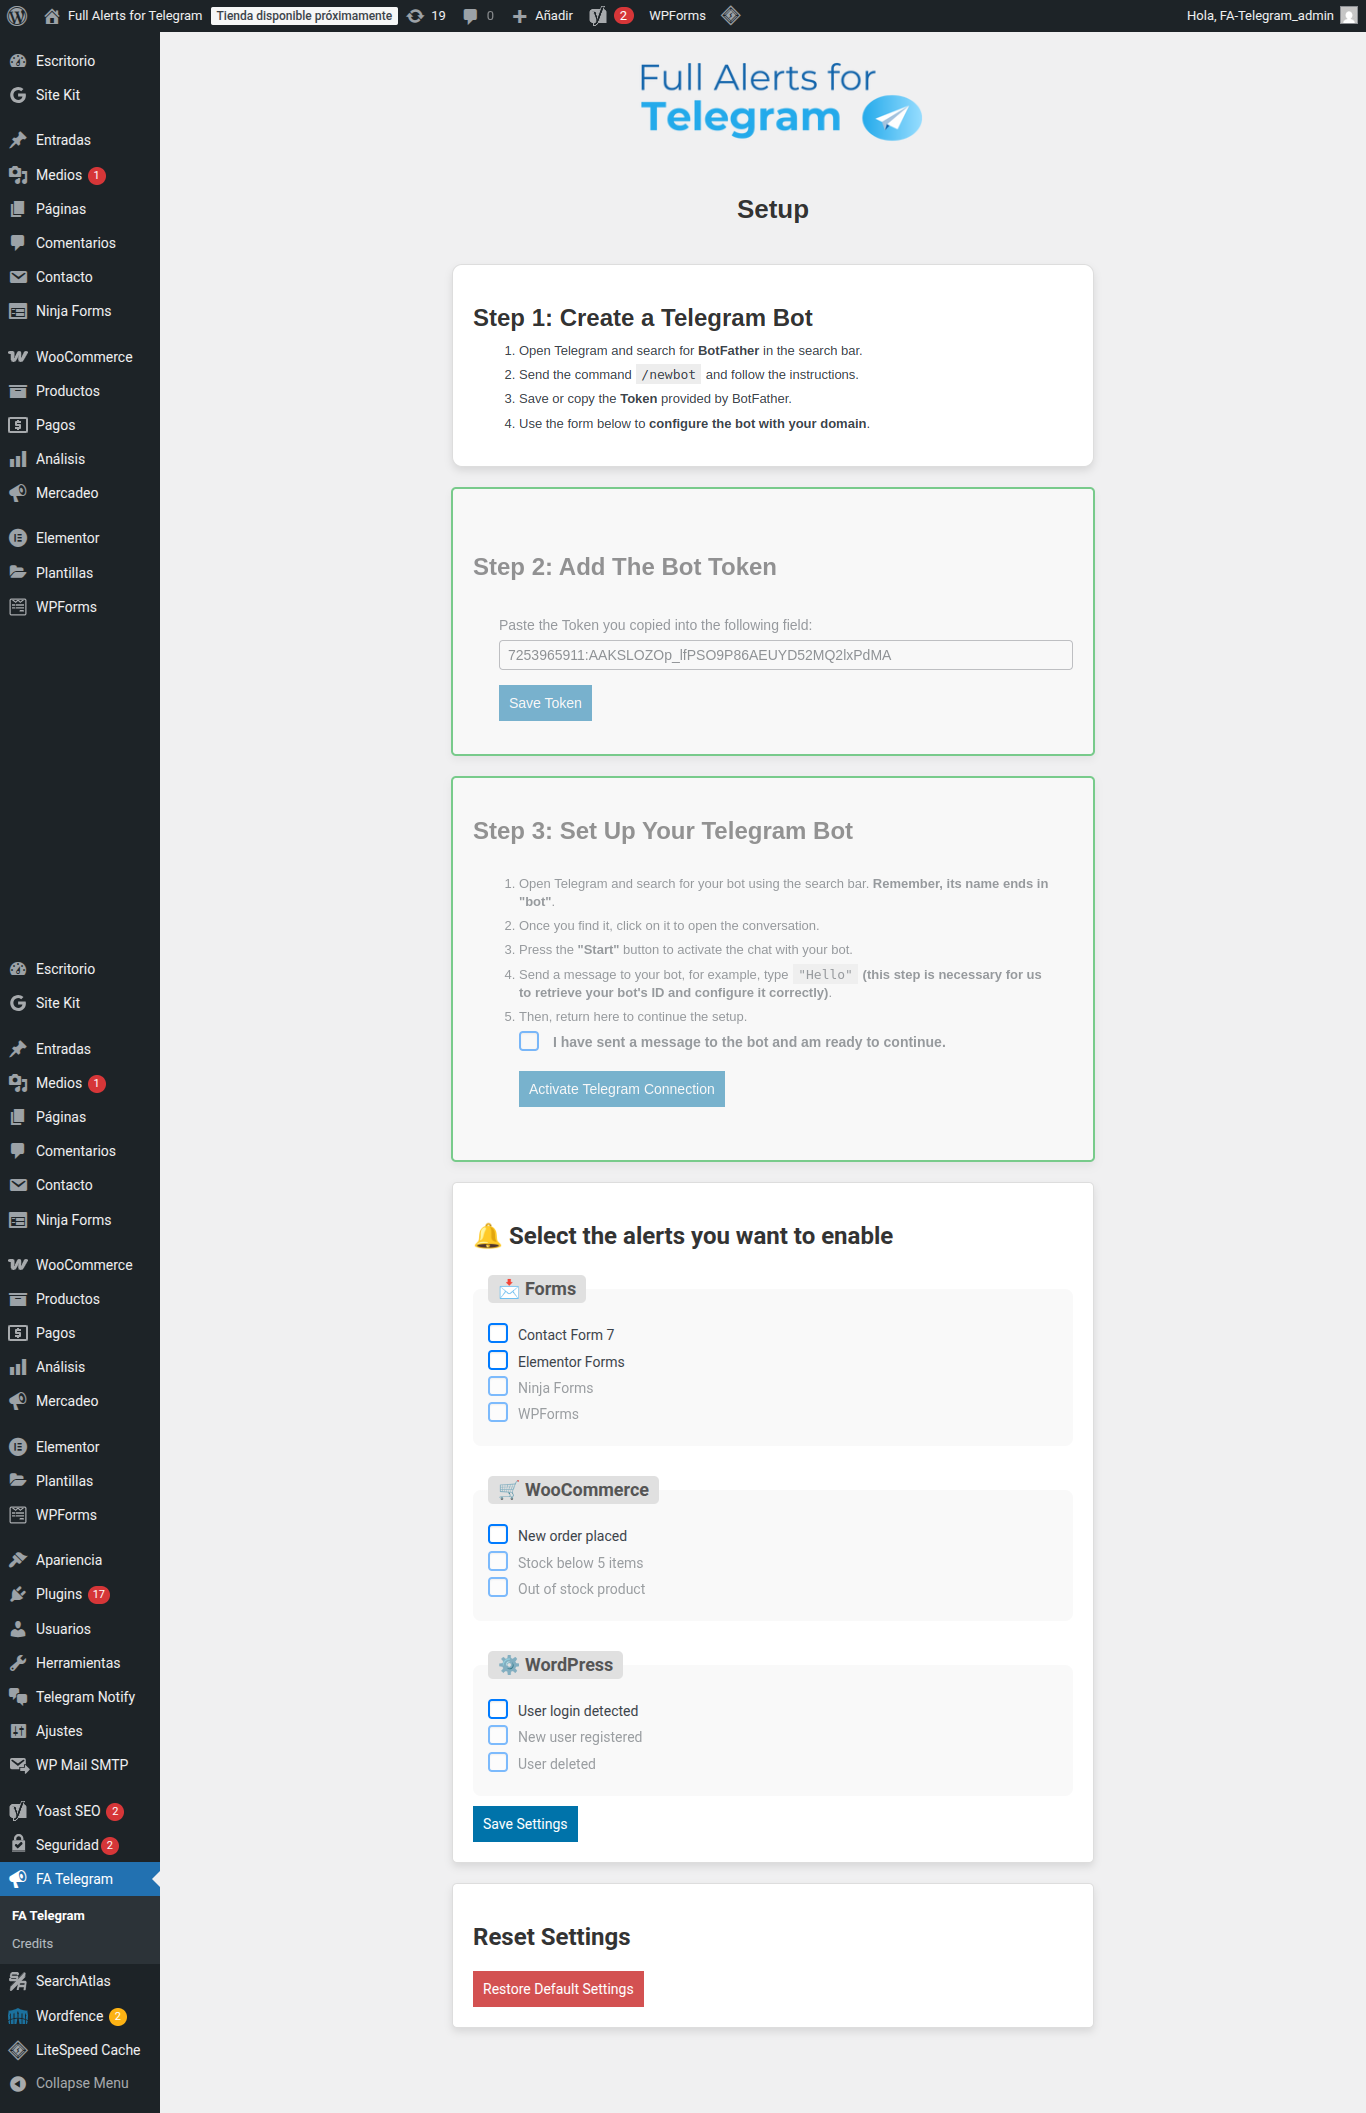The width and height of the screenshot is (1366, 2113).
Task: Click the LiteSpeed Cache sidebar icon
Action: [18, 2050]
